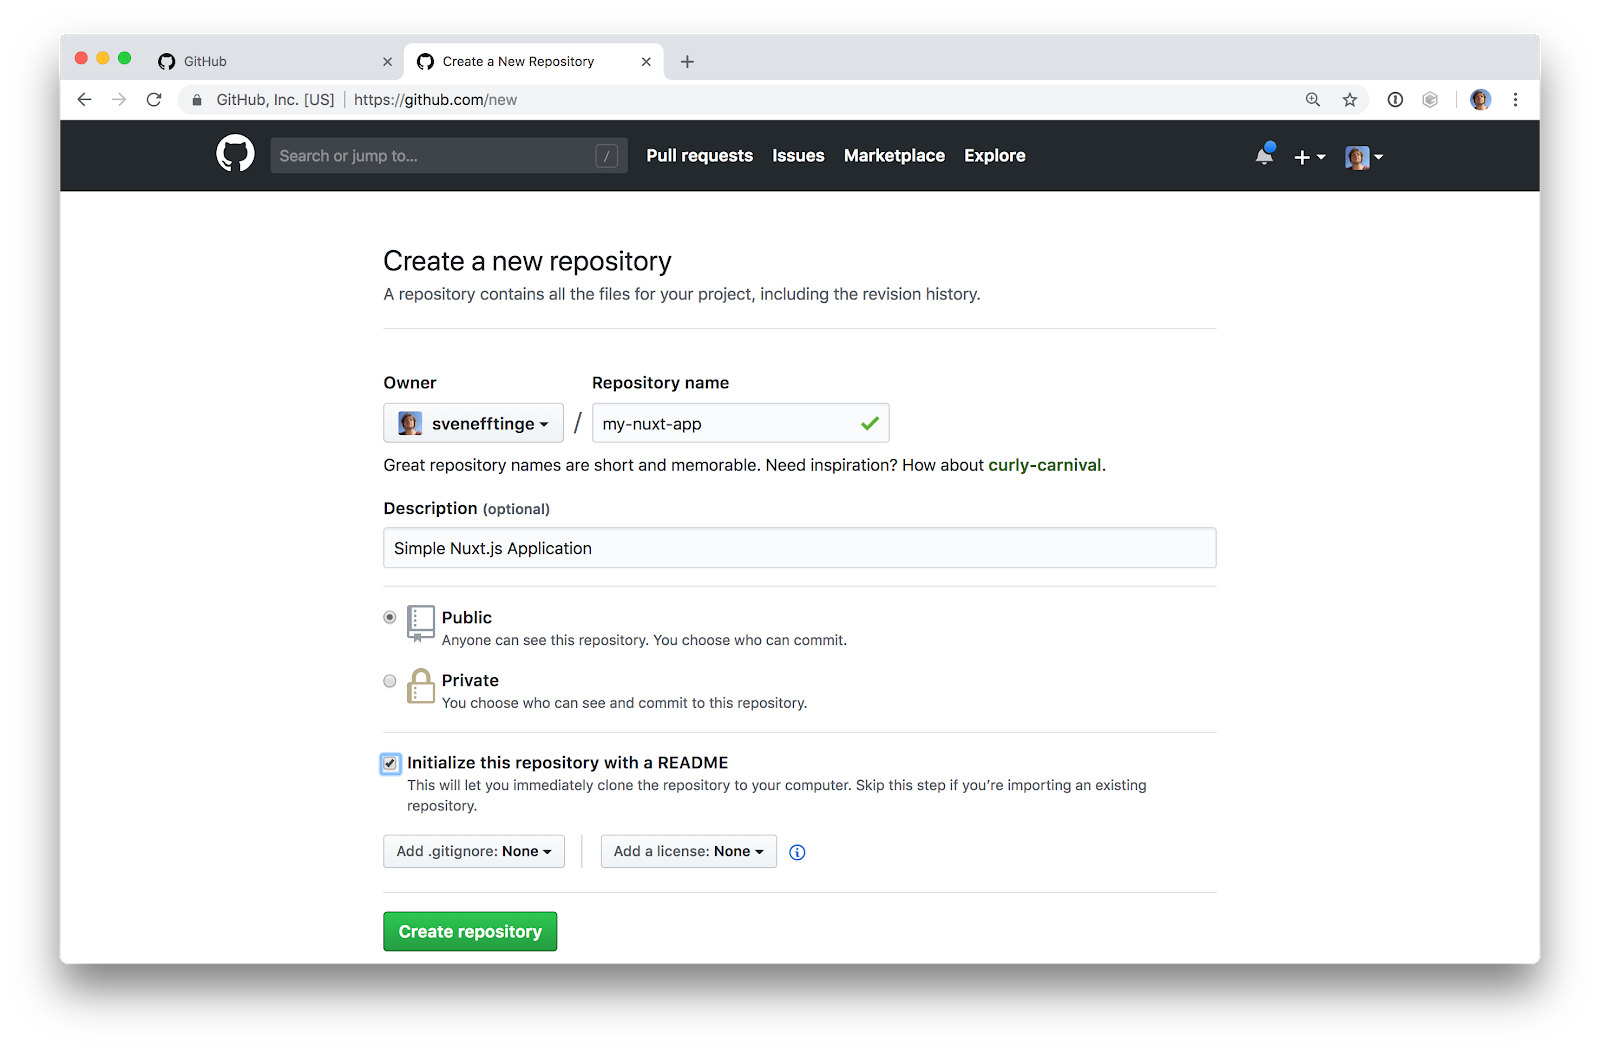The image size is (1600, 1050).
Task: Expand the Add .gitignore dropdown
Action: click(x=474, y=851)
